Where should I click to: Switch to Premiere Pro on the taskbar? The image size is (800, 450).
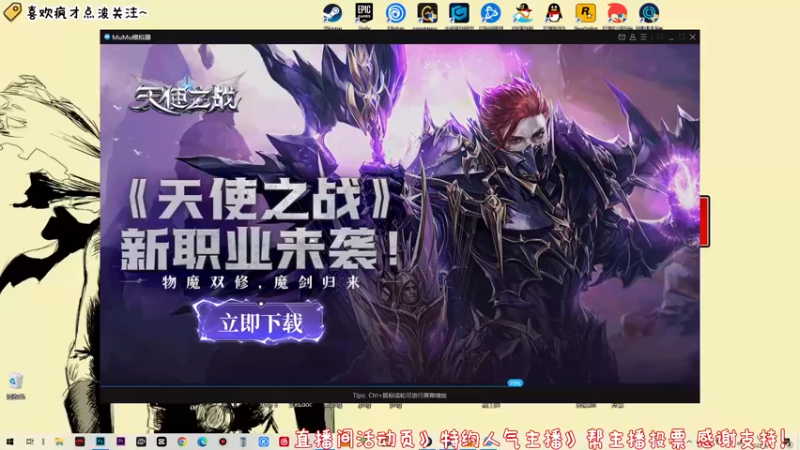(120, 442)
